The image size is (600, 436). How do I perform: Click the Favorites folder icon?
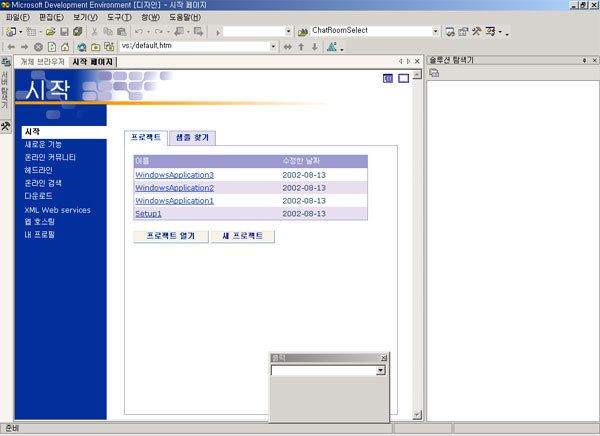[x=95, y=47]
